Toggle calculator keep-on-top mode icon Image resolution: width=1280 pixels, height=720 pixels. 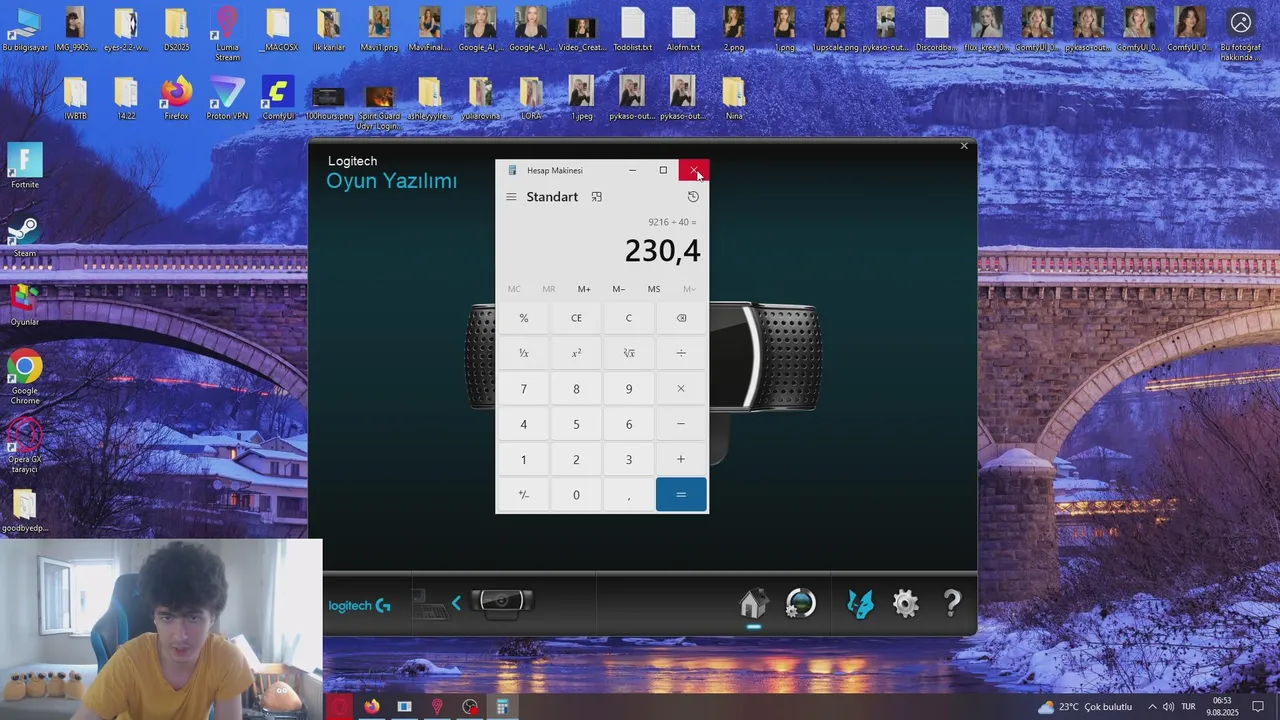click(597, 197)
